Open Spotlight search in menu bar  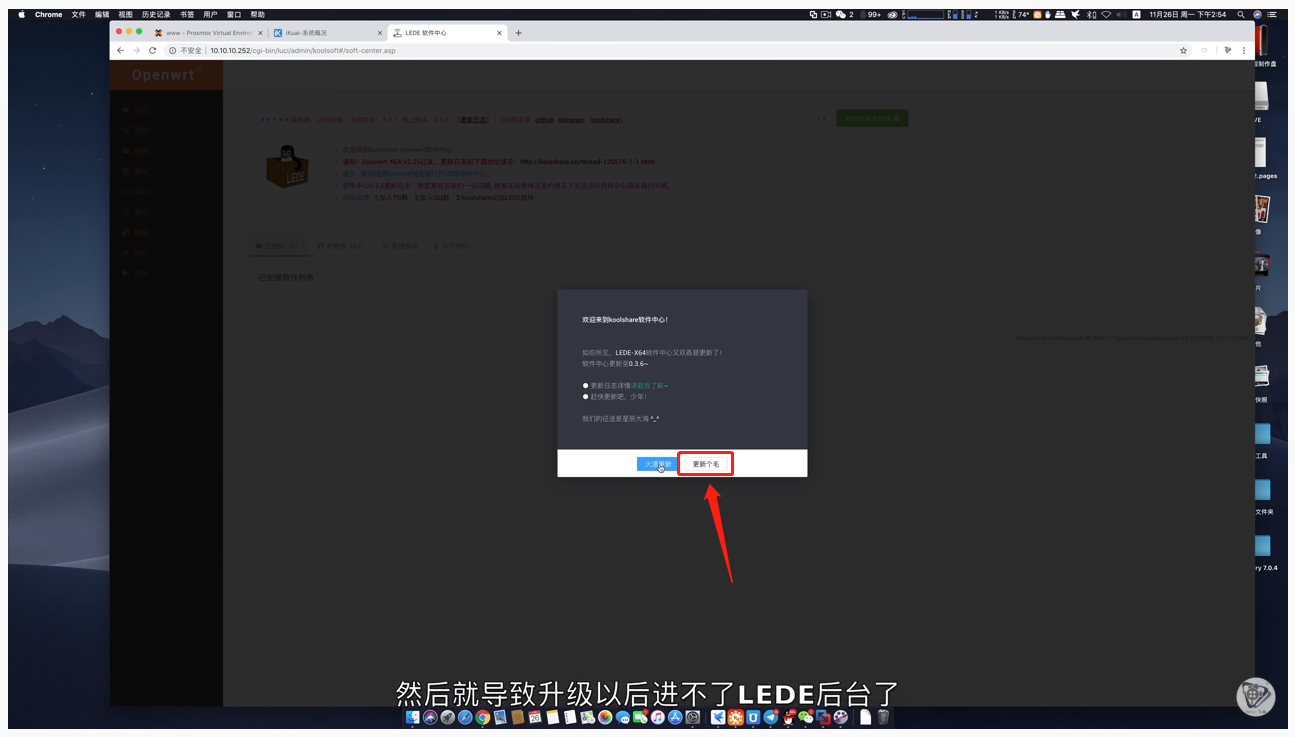(1241, 15)
